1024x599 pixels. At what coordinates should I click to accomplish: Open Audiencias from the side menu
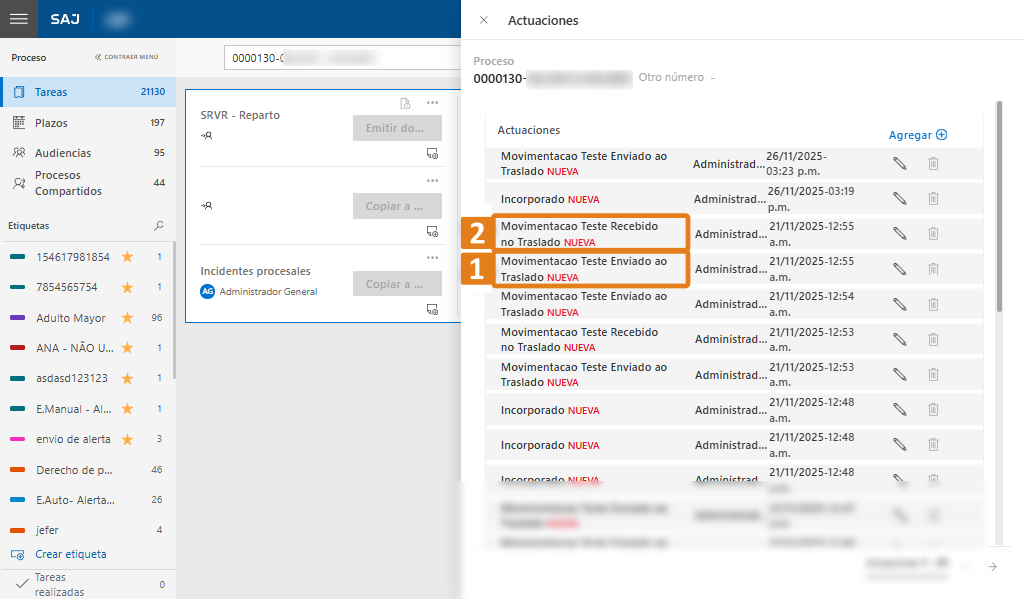62,153
